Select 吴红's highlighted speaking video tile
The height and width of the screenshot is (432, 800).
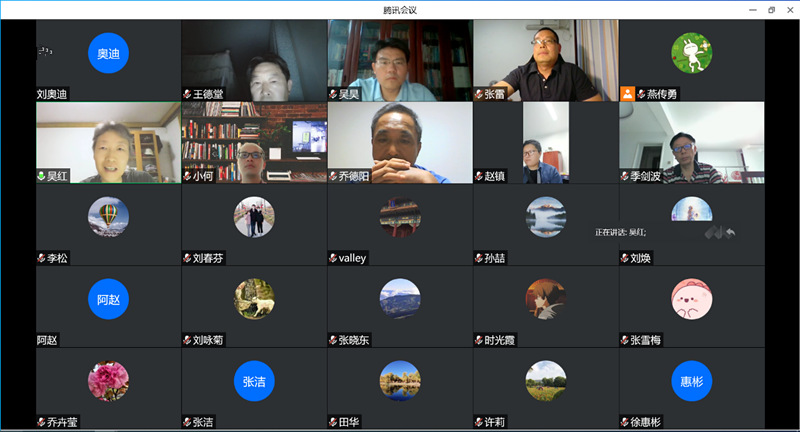(108, 140)
